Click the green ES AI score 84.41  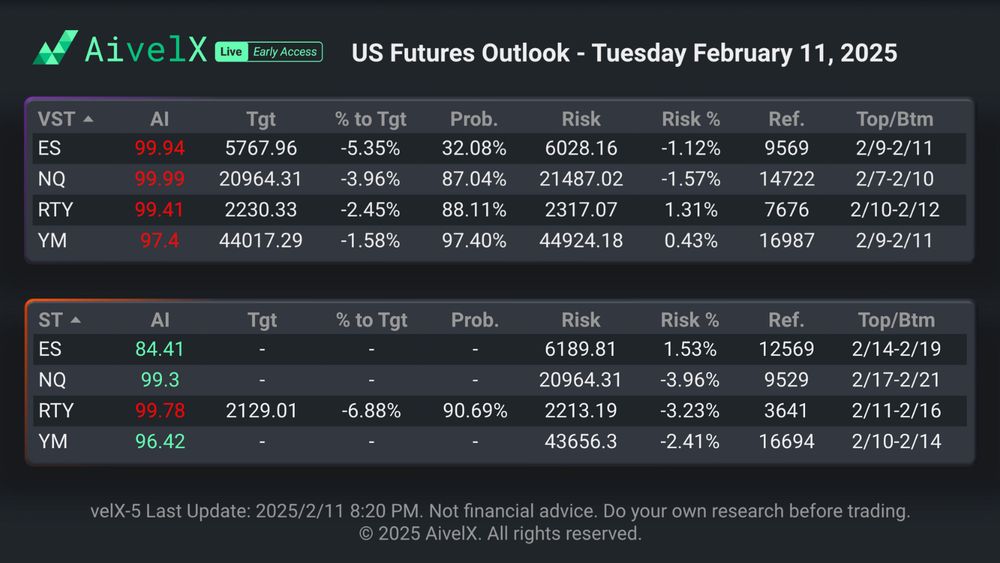coord(159,350)
